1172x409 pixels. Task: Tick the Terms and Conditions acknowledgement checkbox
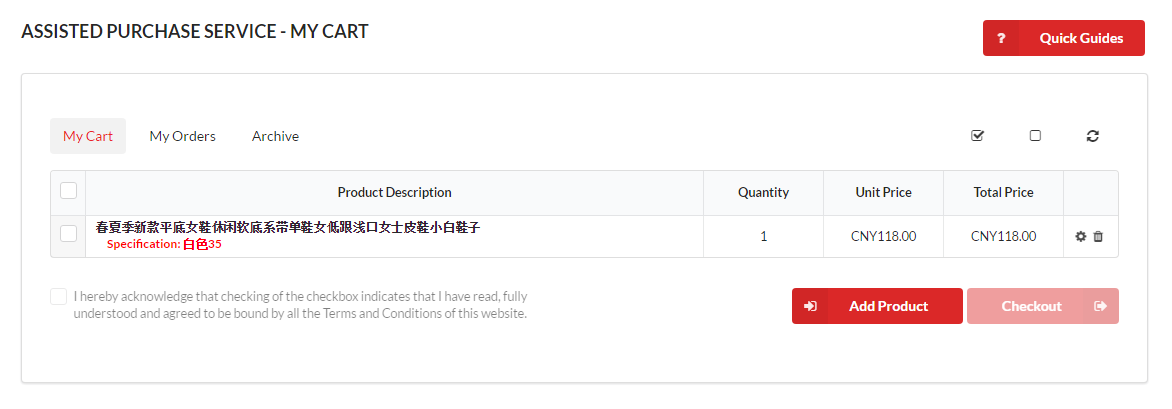coord(58,297)
